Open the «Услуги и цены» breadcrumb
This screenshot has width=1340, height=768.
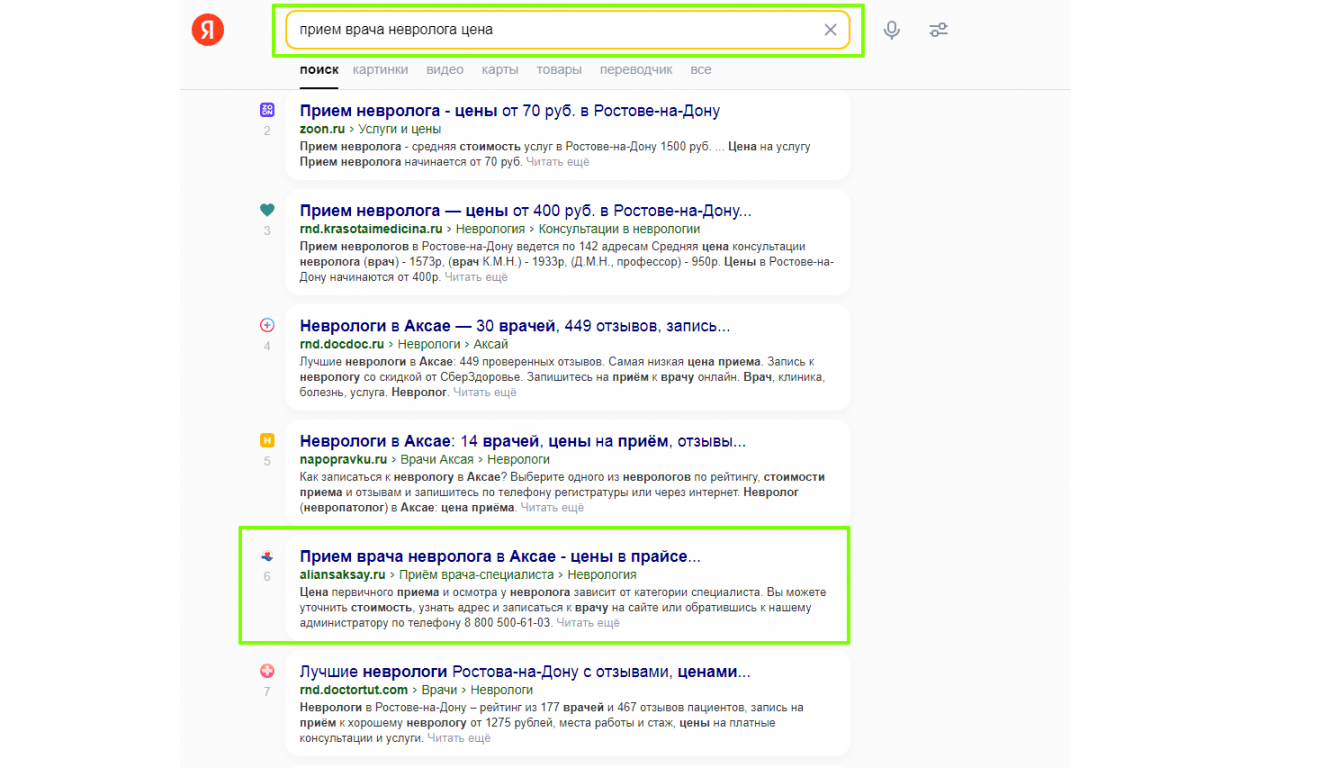[x=399, y=129]
